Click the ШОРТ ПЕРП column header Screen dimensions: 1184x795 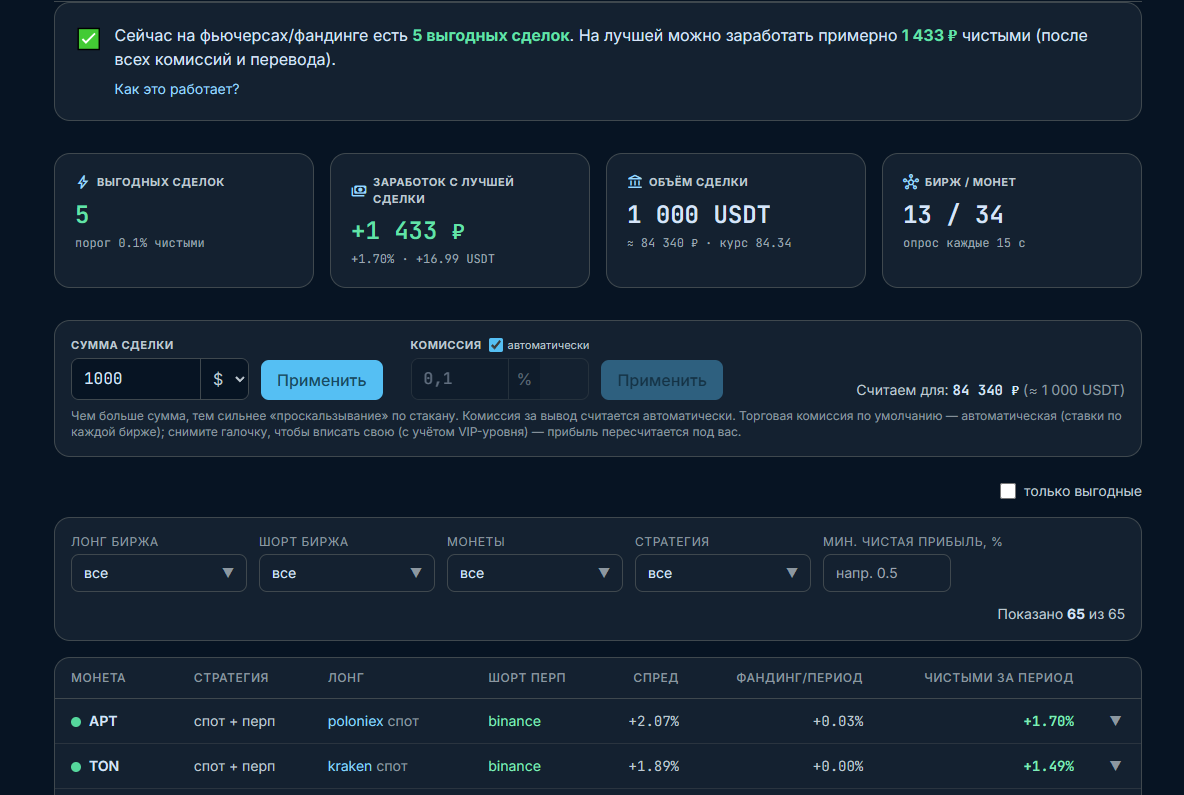tap(526, 678)
